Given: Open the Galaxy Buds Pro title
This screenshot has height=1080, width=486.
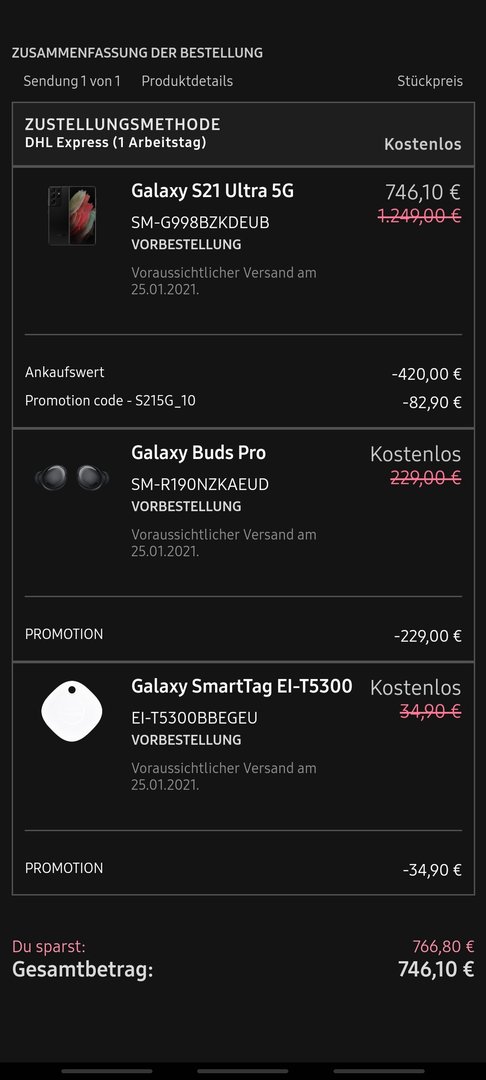Looking at the screenshot, I should point(198,453).
